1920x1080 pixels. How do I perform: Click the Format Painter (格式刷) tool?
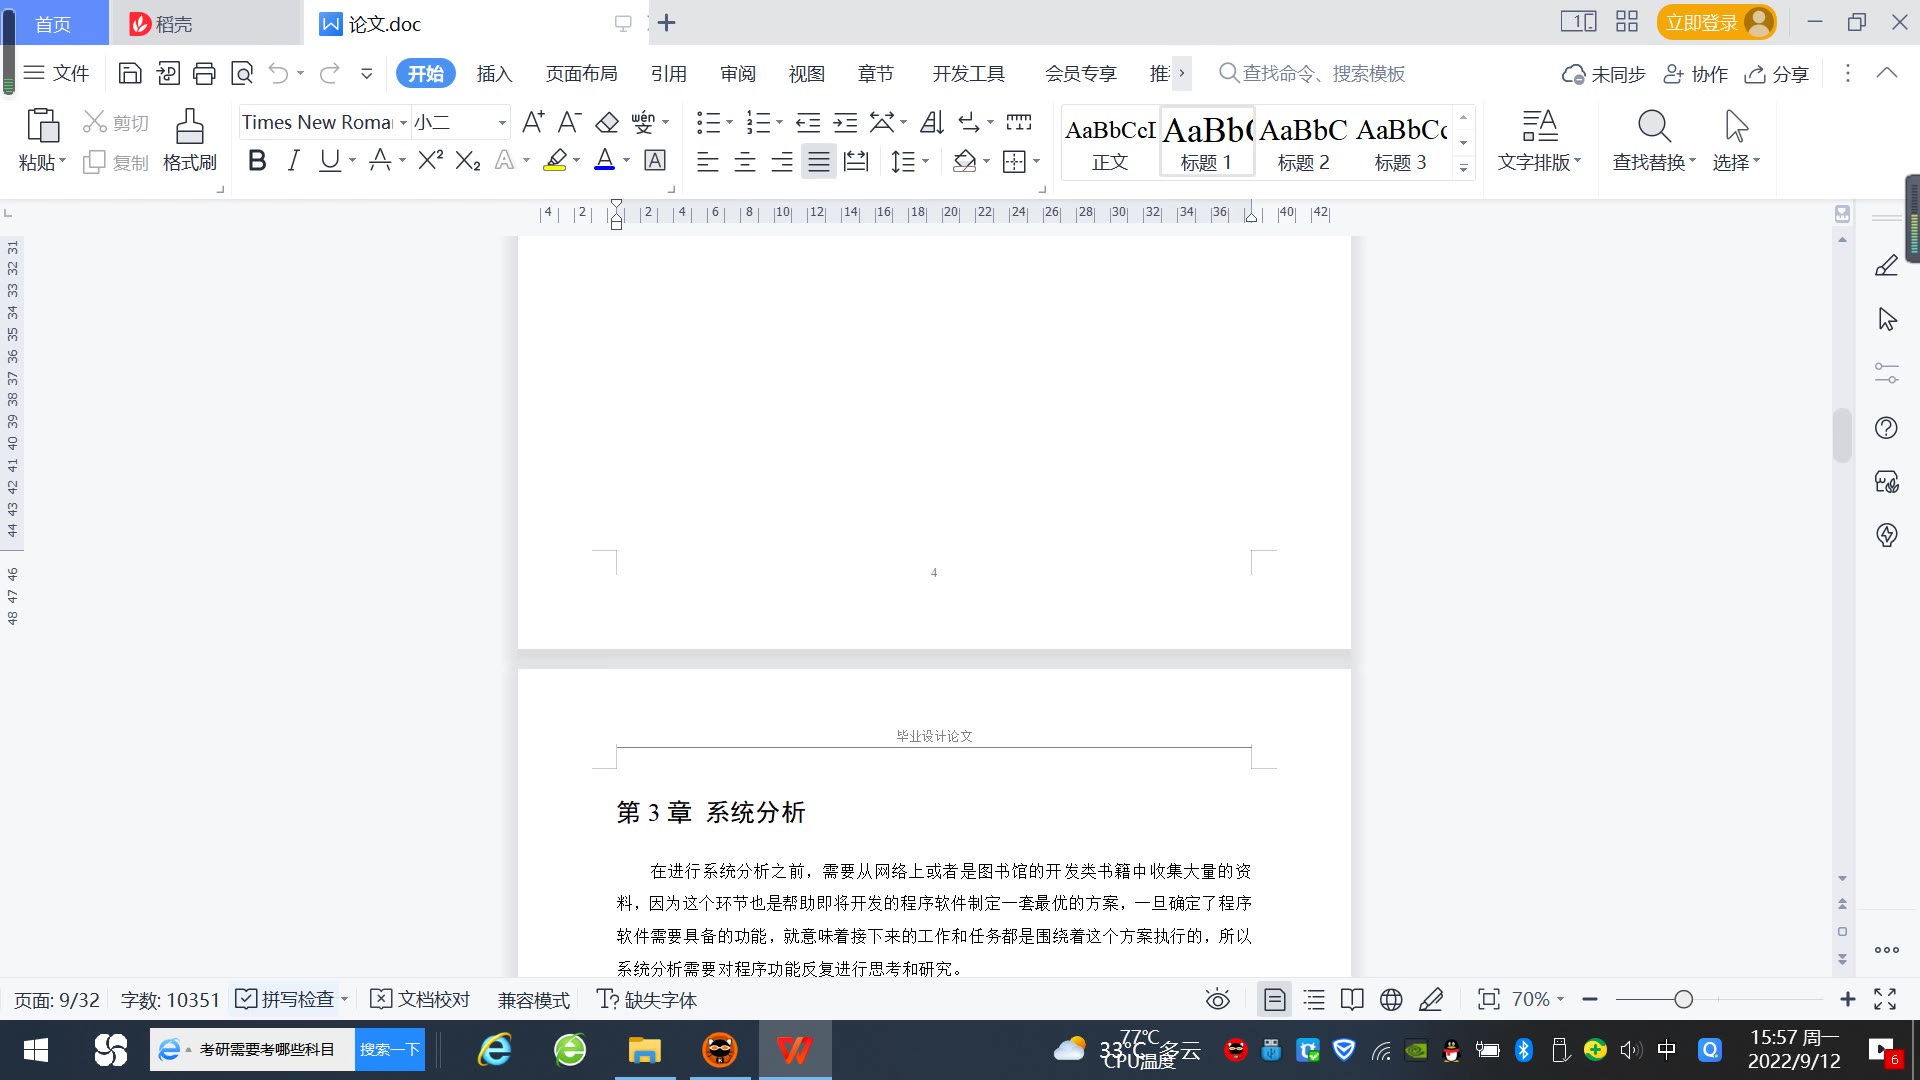pyautogui.click(x=190, y=140)
